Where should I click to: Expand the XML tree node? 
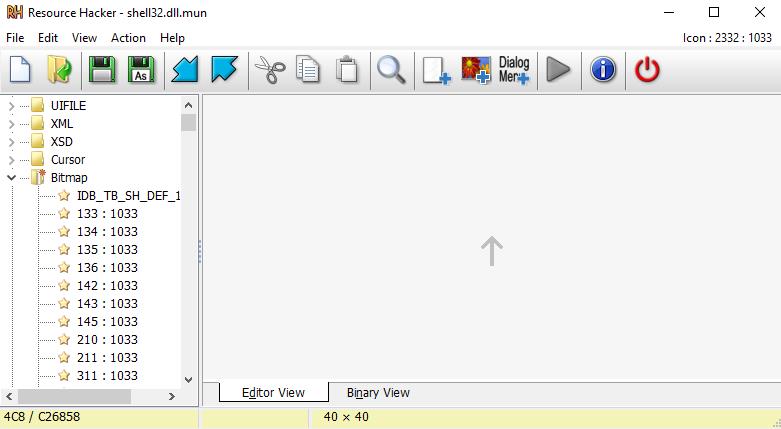(11, 124)
